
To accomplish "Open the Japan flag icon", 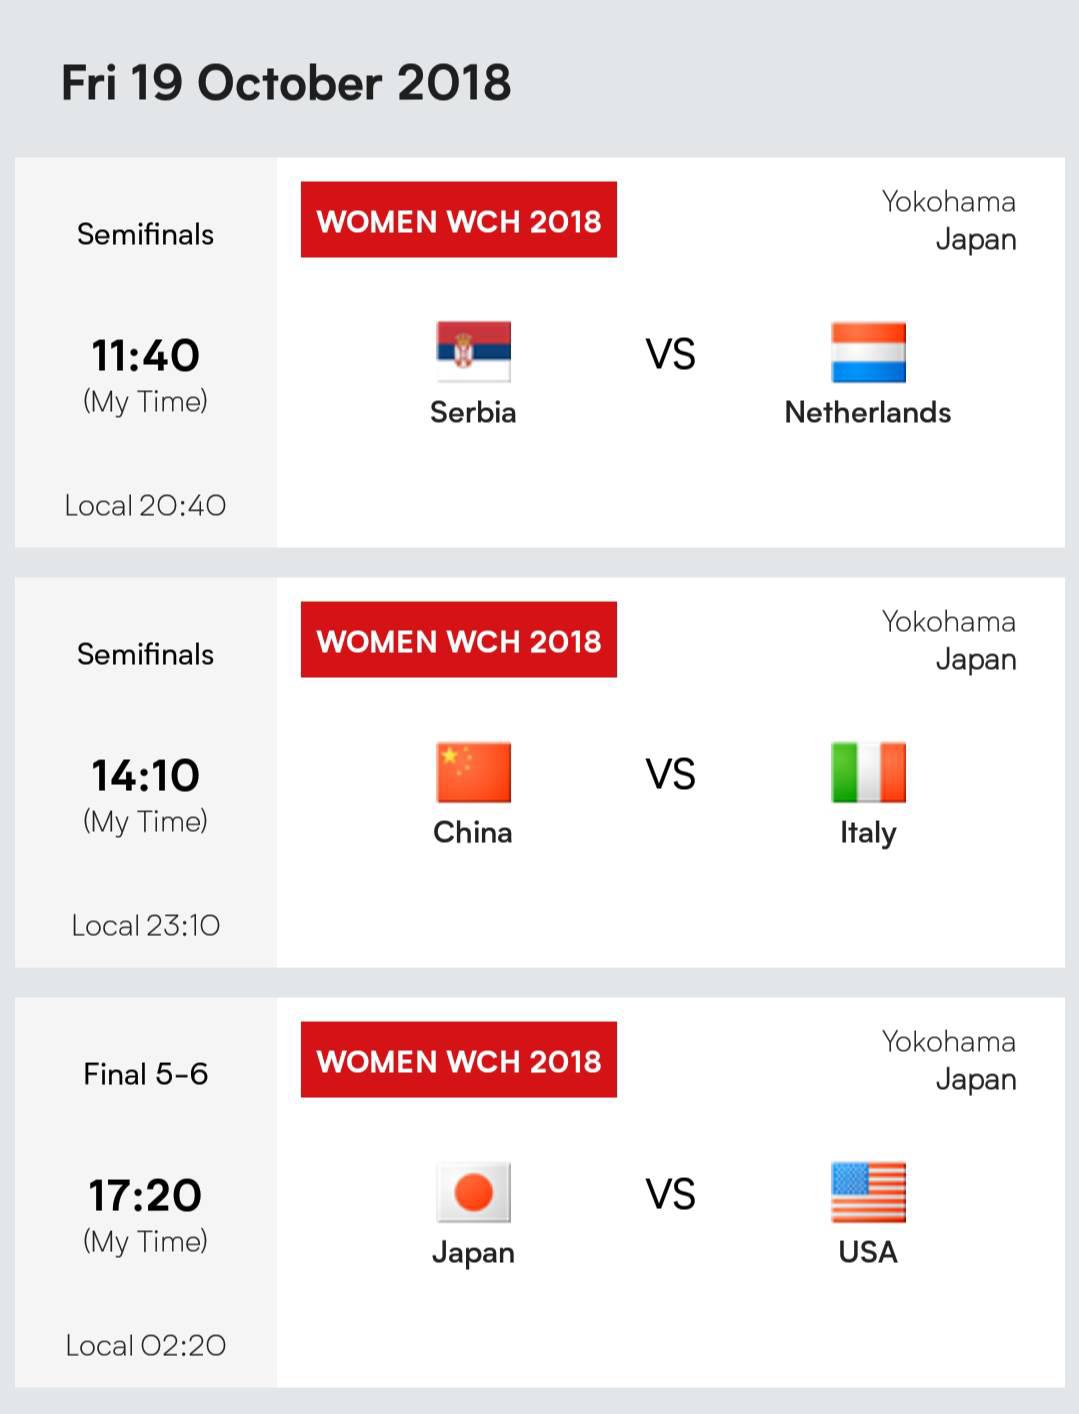I will 473,1192.
